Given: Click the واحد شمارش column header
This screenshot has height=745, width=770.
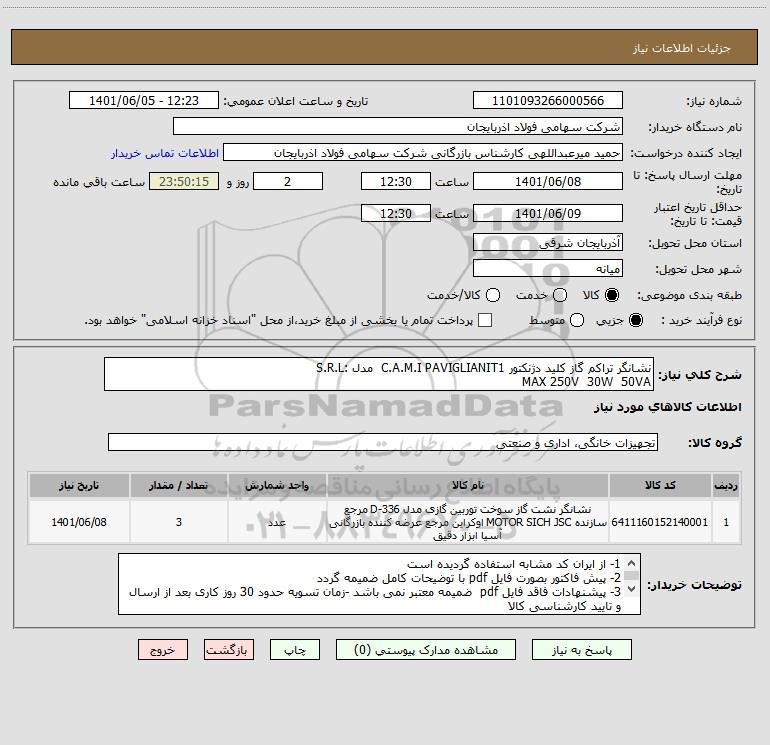Looking at the screenshot, I should [277, 486].
